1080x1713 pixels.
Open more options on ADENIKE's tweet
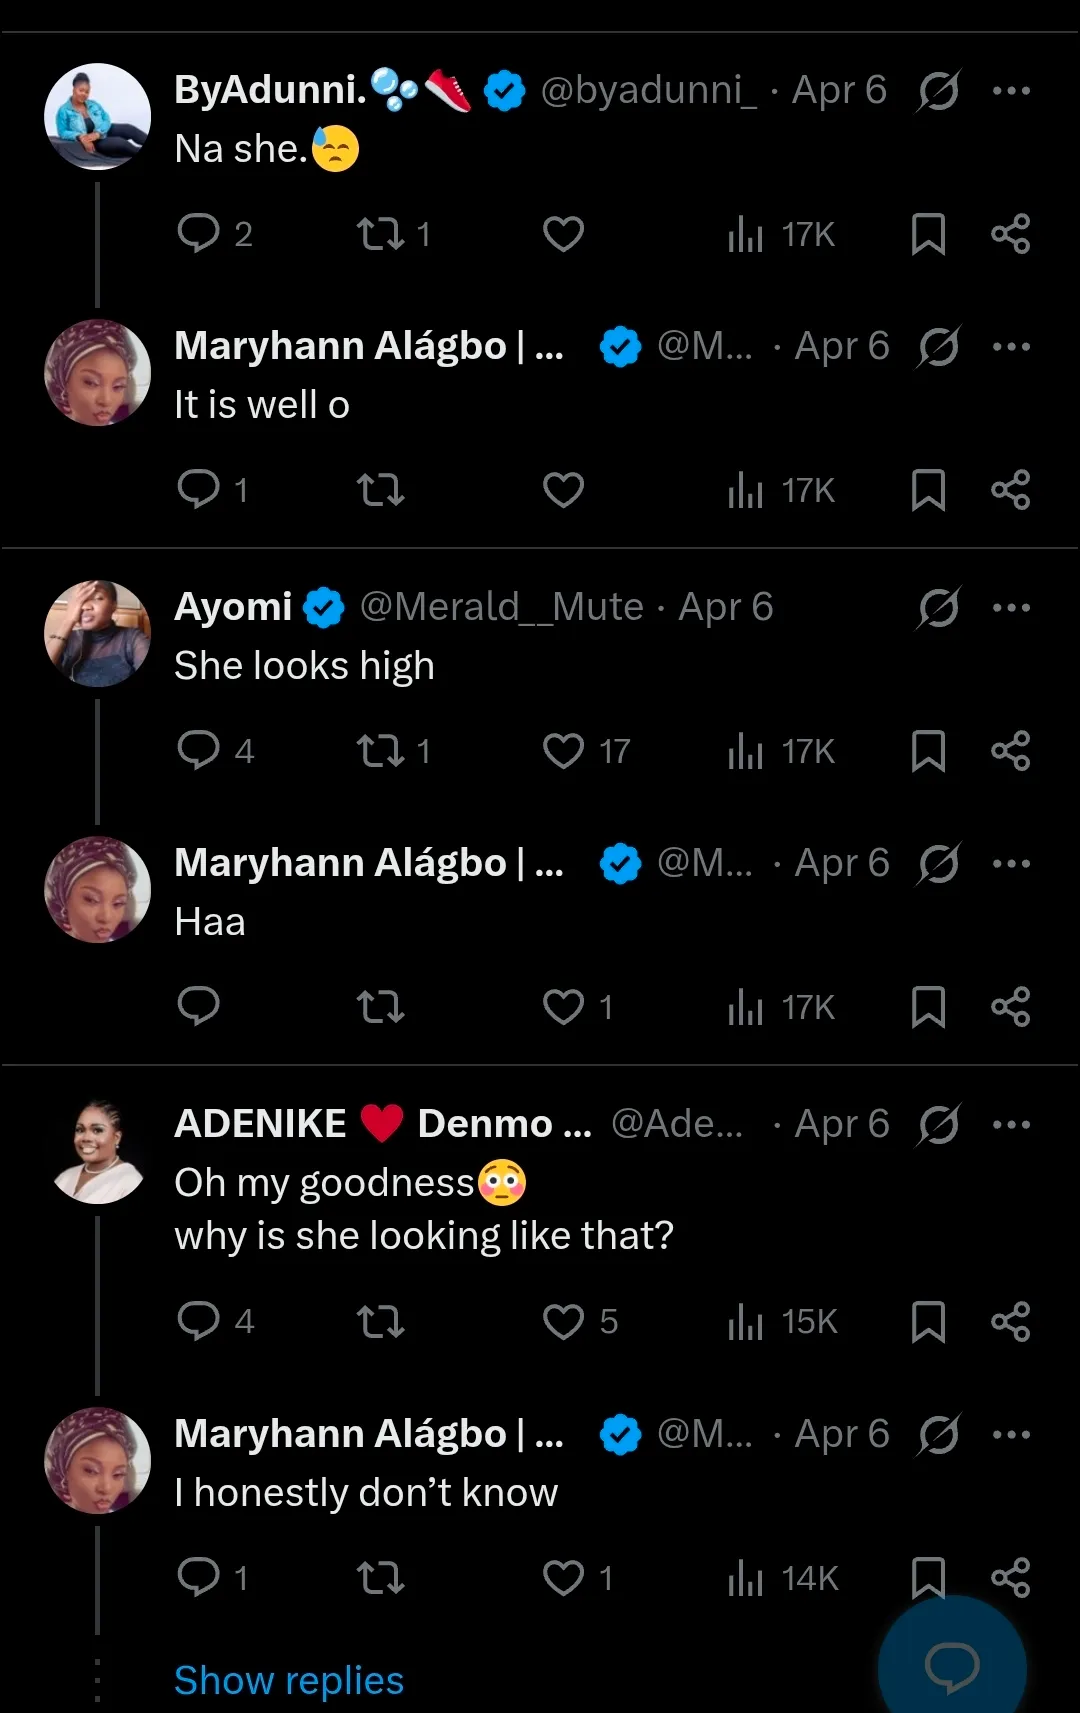click(x=1011, y=1125)
